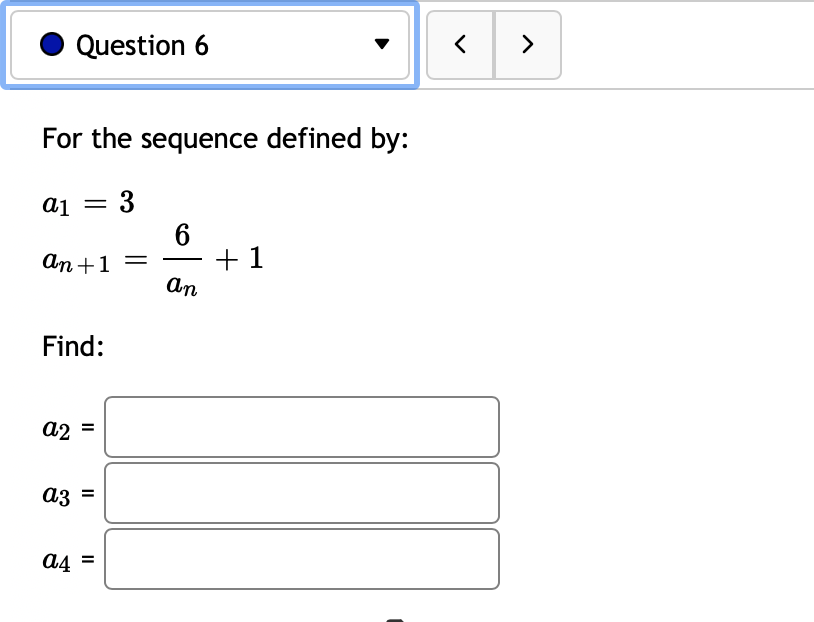814x622 pixels.
Task: Click the sequence description sentence
Action: (224, 139)
